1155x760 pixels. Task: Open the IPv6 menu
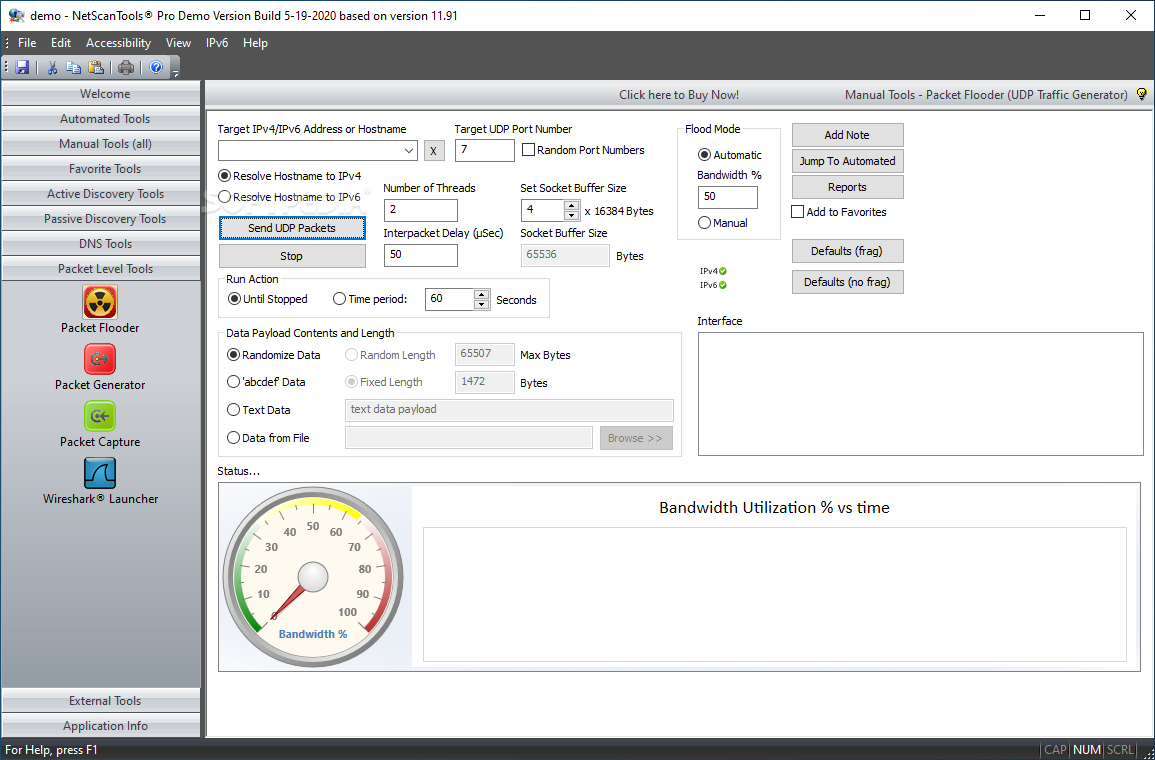[x=217, y=43]
